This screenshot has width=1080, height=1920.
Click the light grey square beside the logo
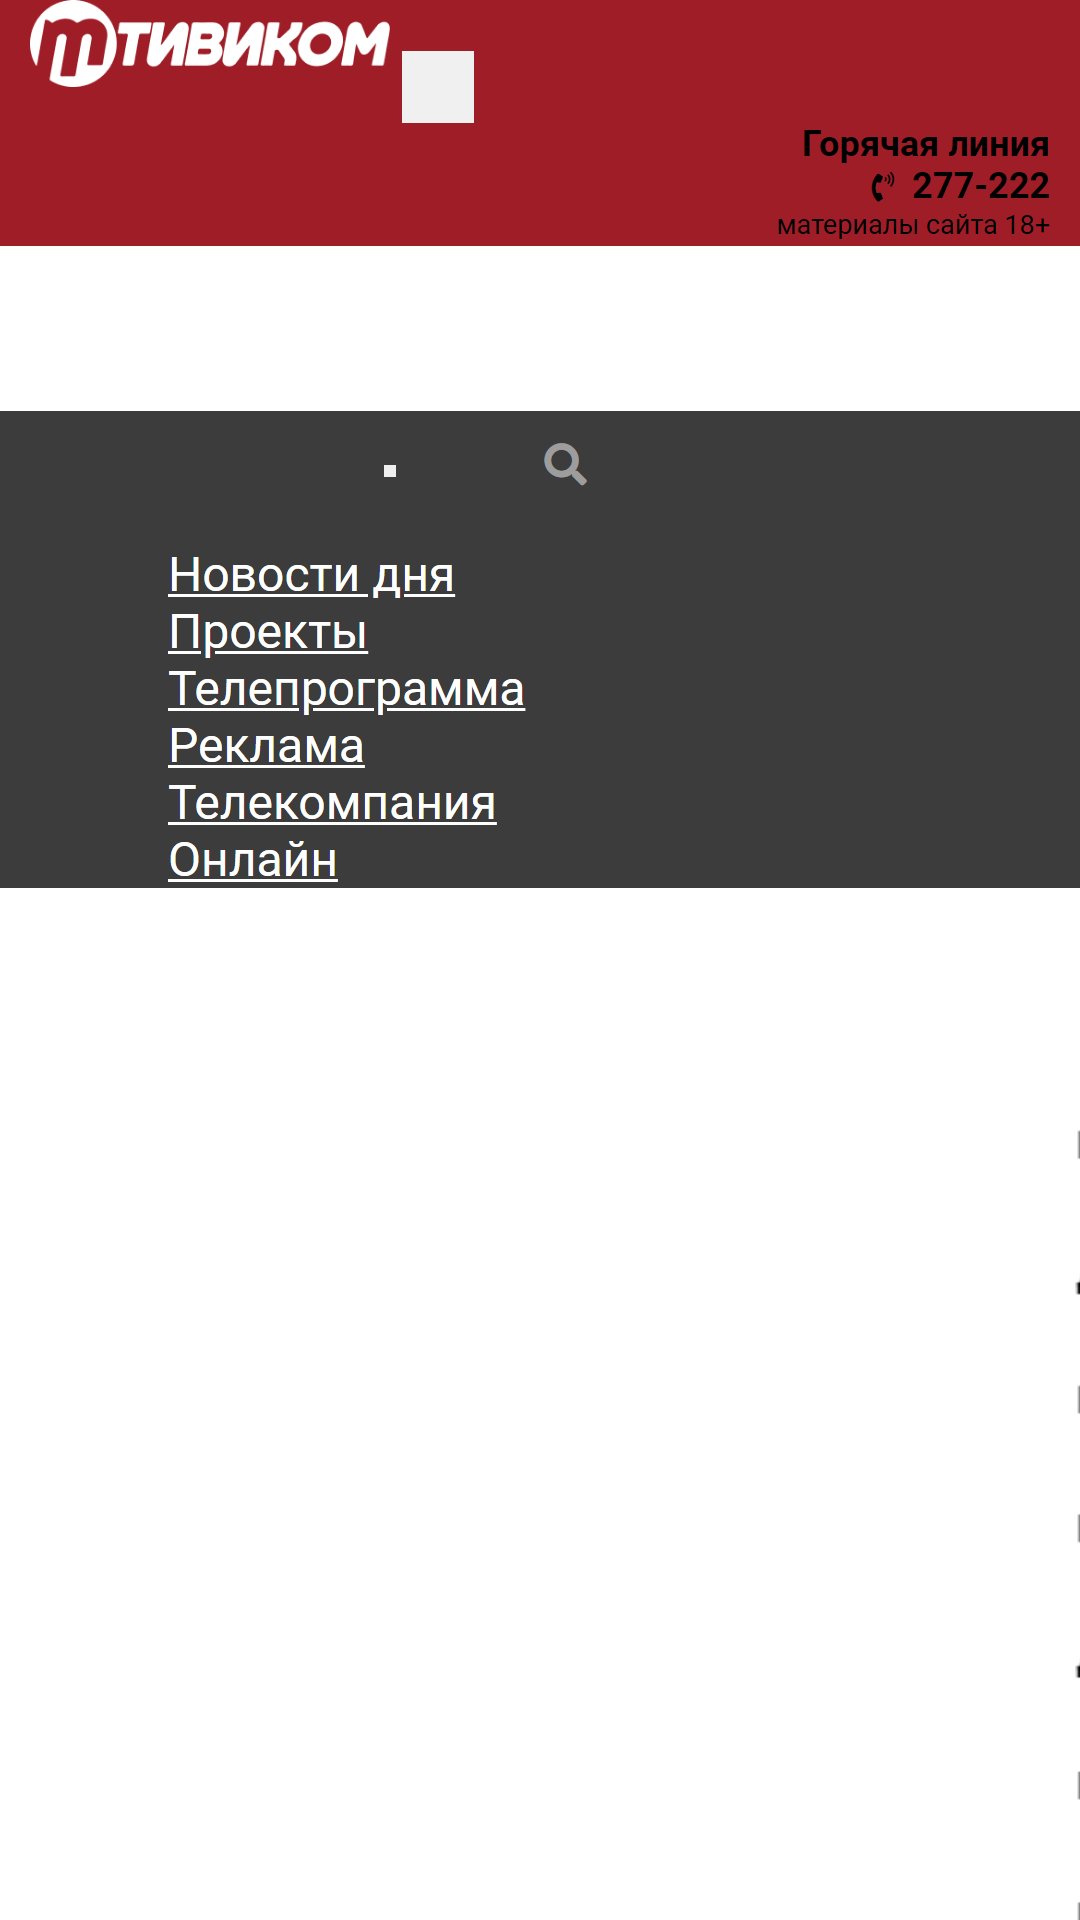pos(438,87)
